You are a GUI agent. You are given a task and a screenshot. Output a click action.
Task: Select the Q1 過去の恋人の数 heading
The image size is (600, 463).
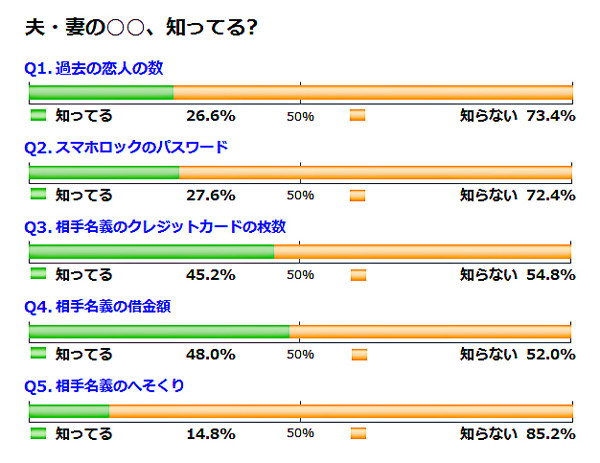pyautogui.click(x=94, y=68)
